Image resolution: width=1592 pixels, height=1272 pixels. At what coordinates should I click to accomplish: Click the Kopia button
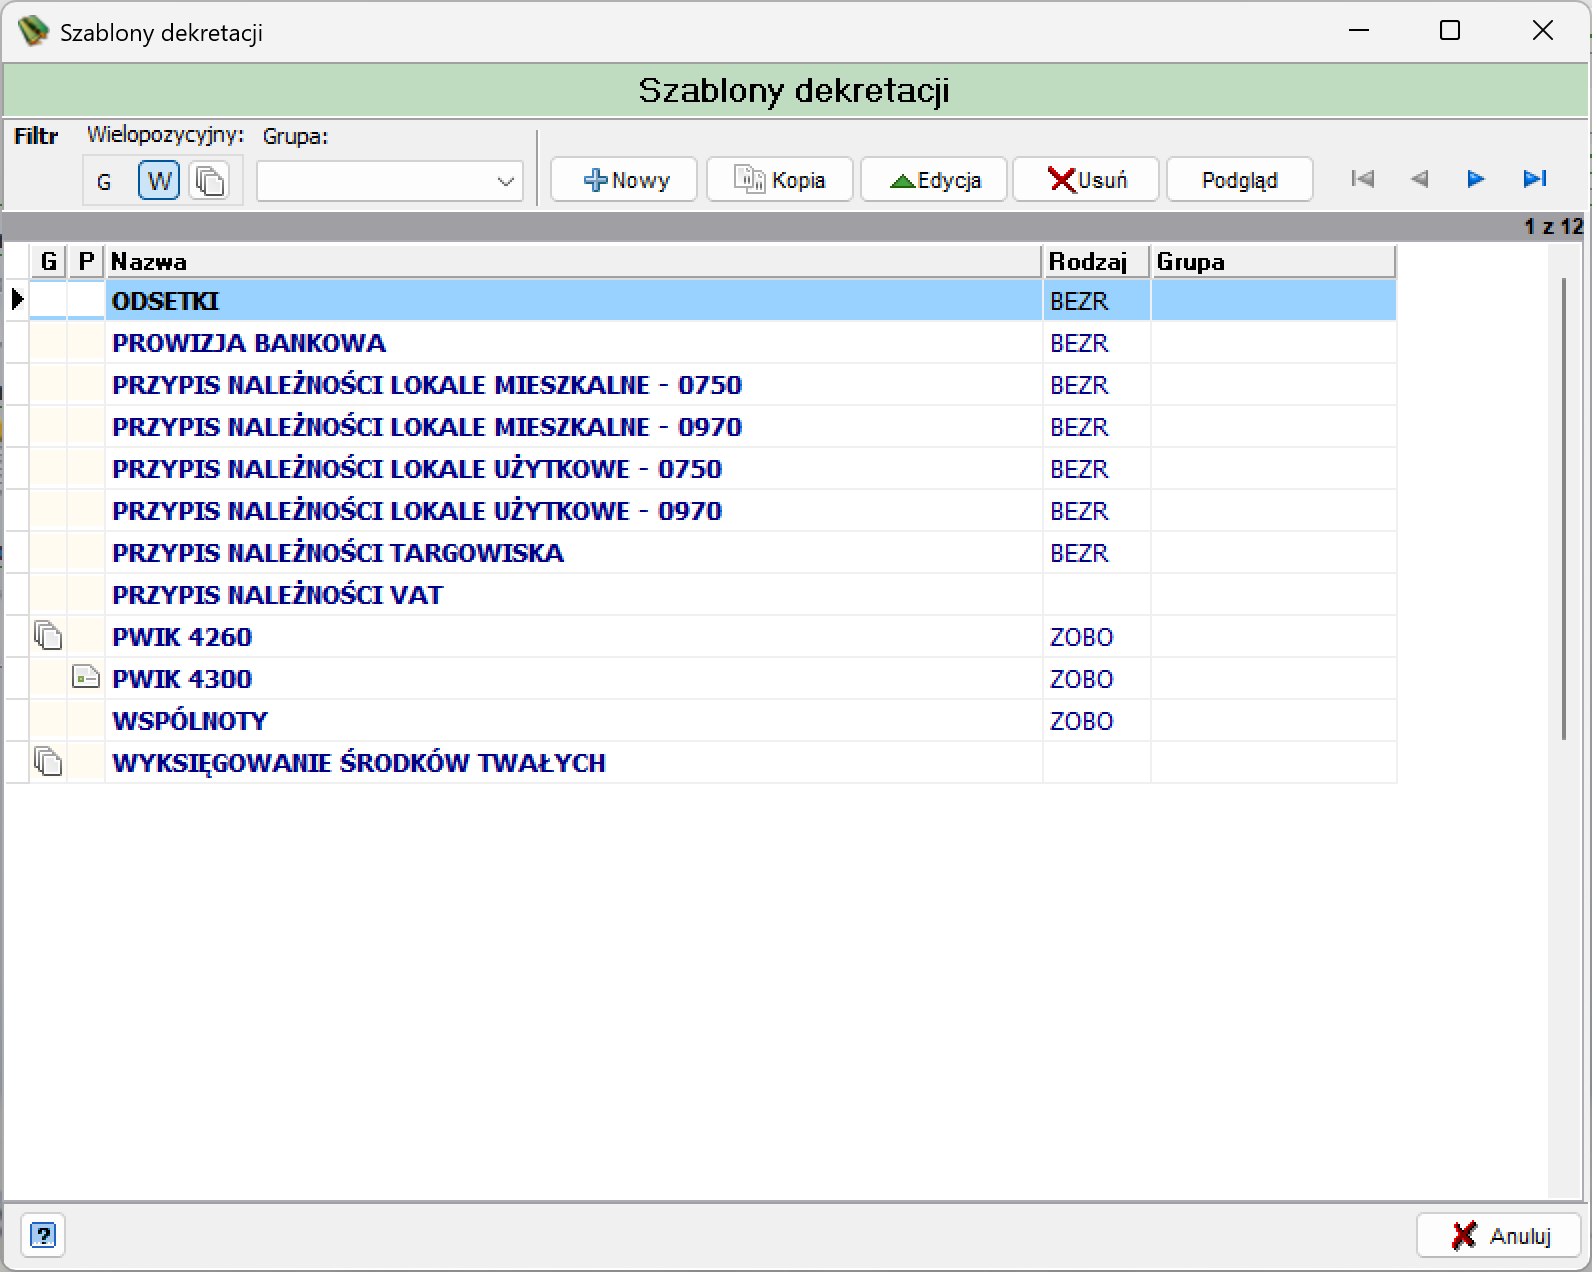point(780,180)
